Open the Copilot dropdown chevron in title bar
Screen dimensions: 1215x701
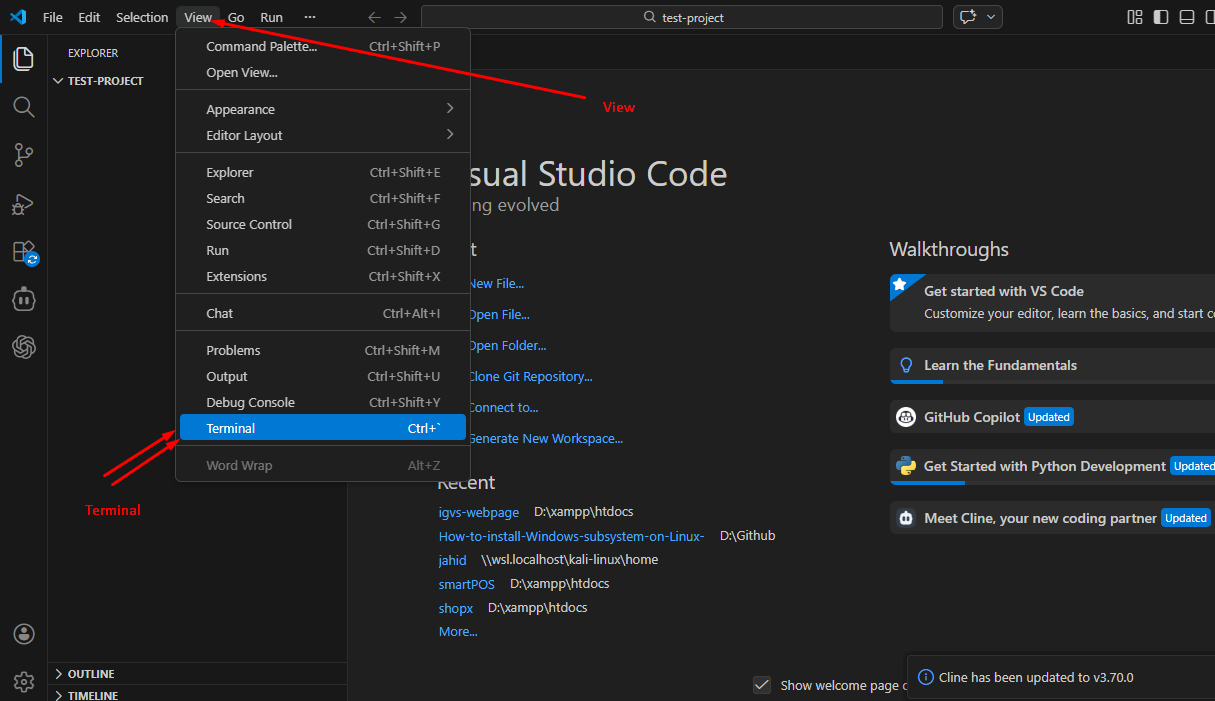click(991, 17)
